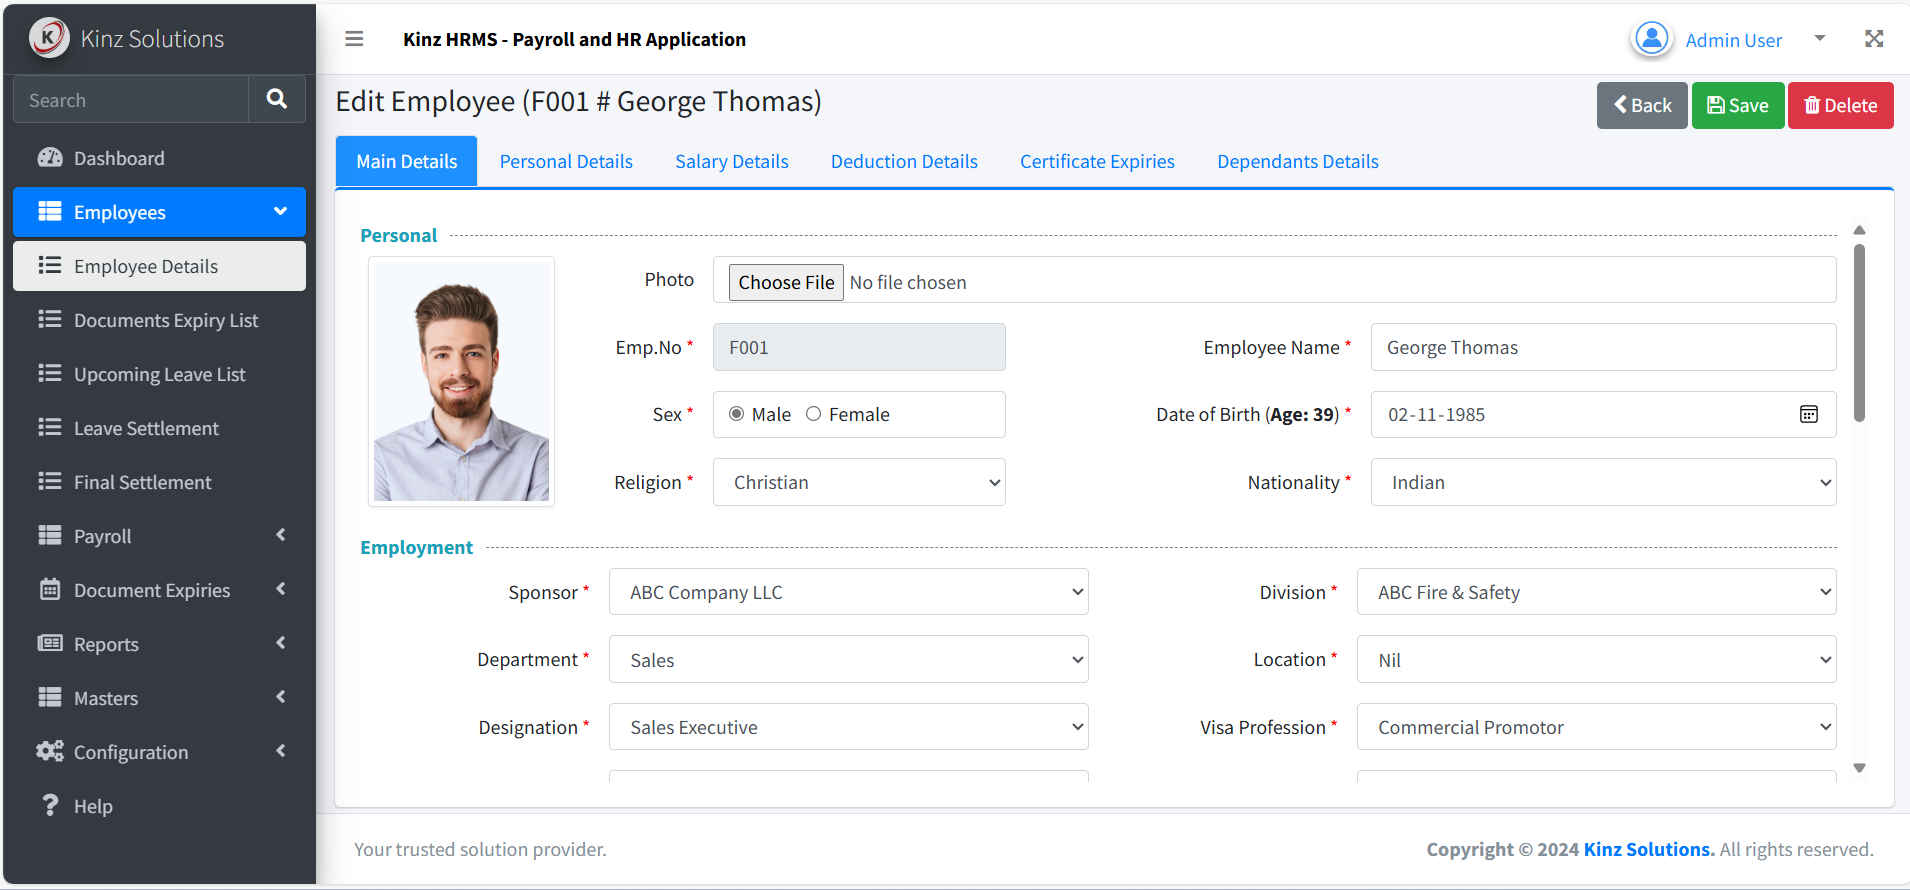The width and height of the screenshot is (1910, 890).
Task: Click the scrollbar down arrow
Action: tap(1859, 768)
